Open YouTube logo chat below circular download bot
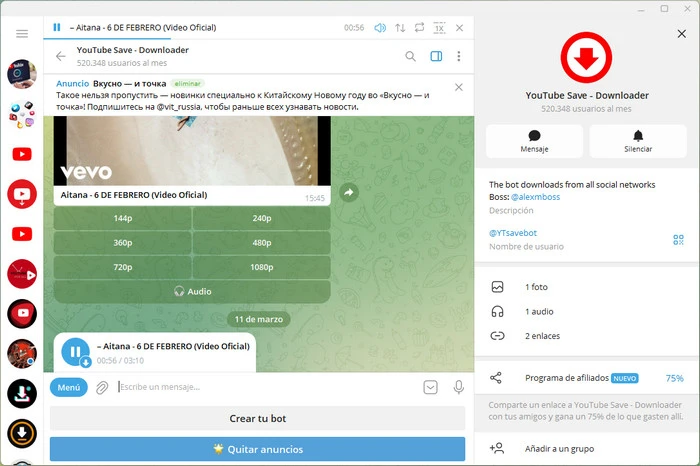The width and height of the screenshot is (700, 466). 22,234
